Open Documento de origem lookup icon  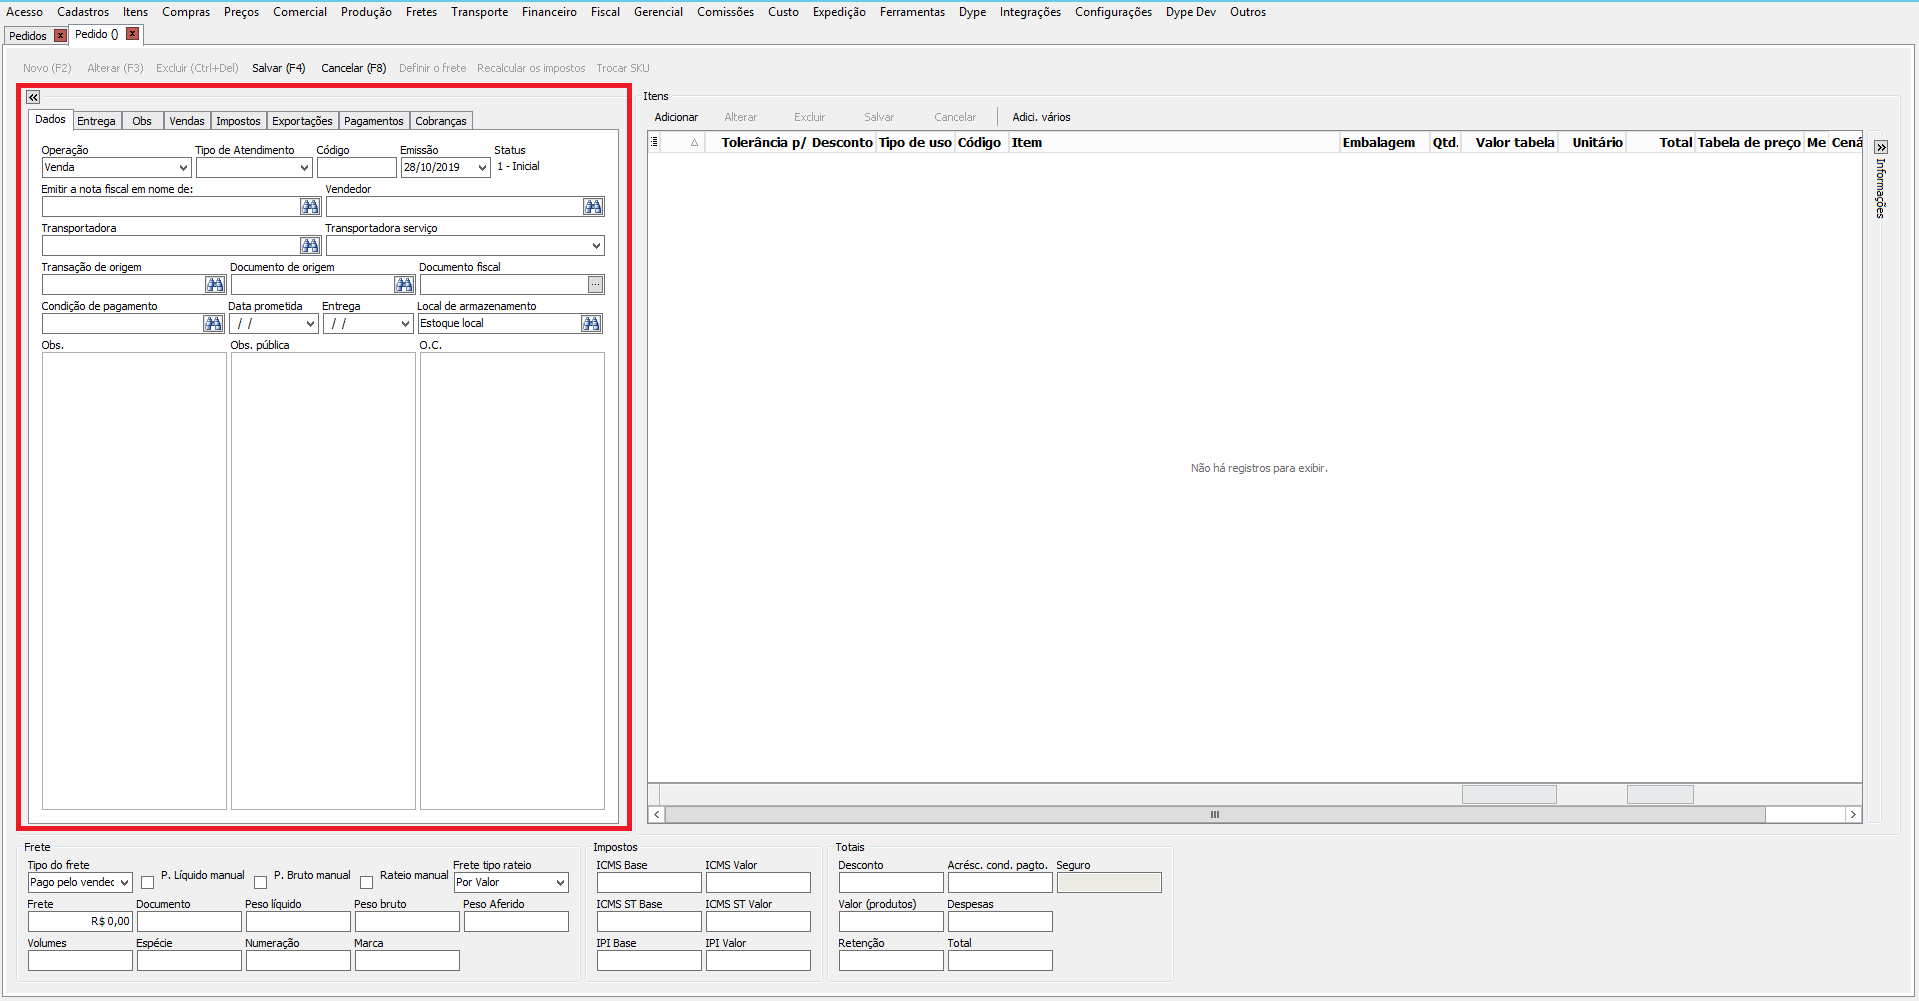point(404,285)
